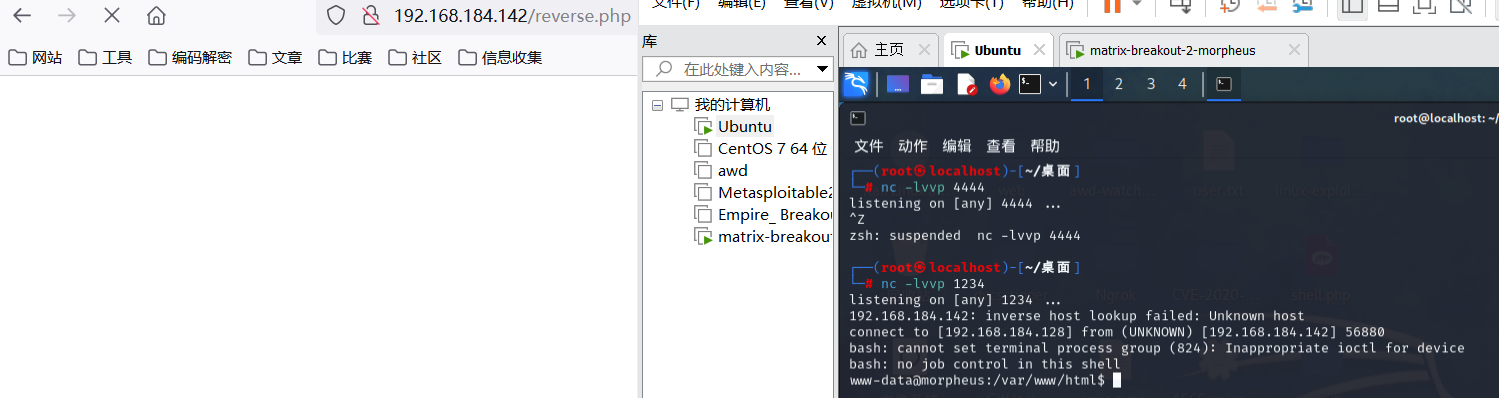1499x398 pixels.
Task: Launch Firefox from the Kali panel
Action: [x=1000, y=85]
